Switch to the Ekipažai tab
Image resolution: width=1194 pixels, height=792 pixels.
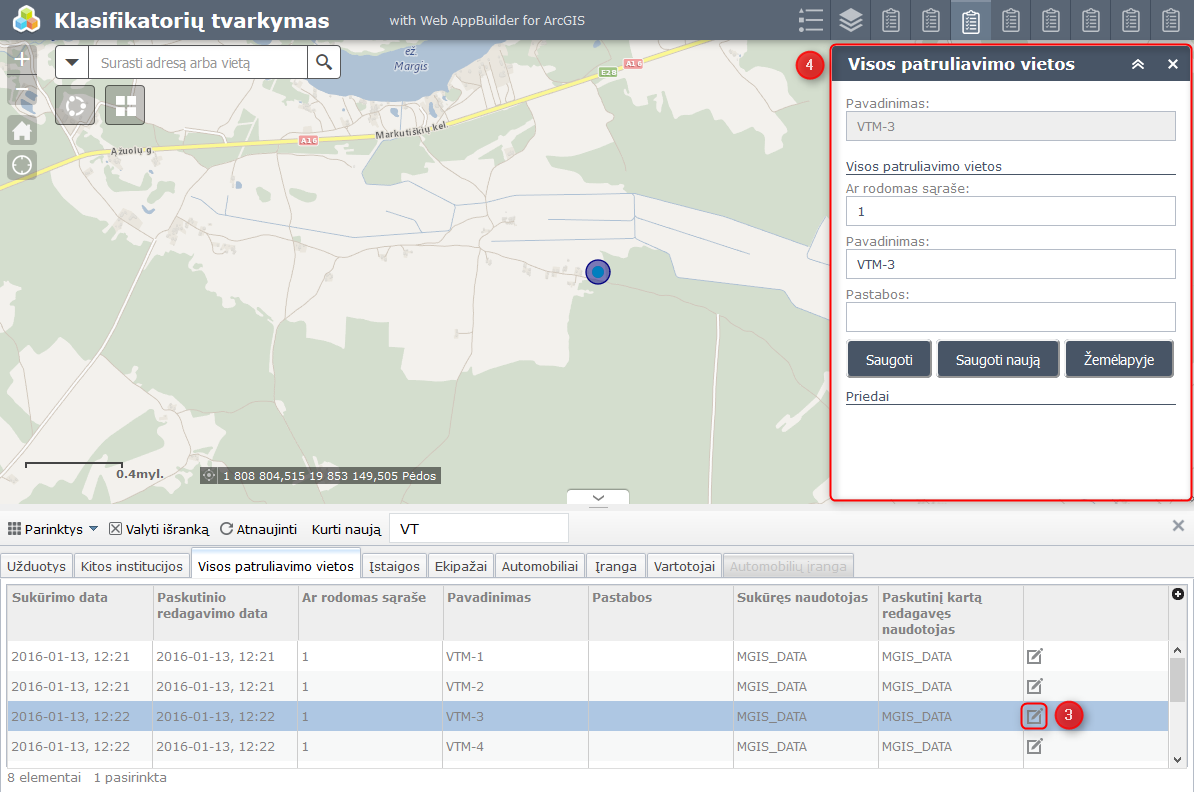point(460,566)
